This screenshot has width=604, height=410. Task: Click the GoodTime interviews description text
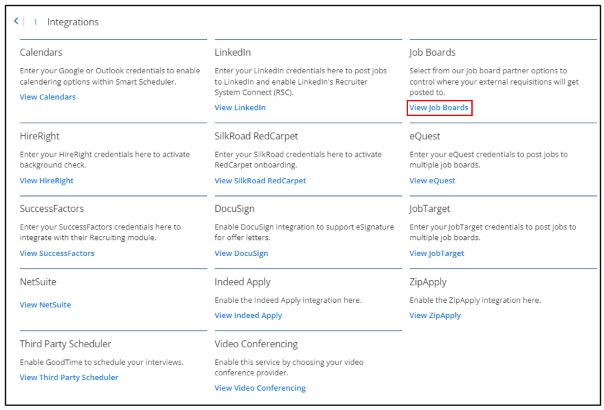tap(102, 362)
